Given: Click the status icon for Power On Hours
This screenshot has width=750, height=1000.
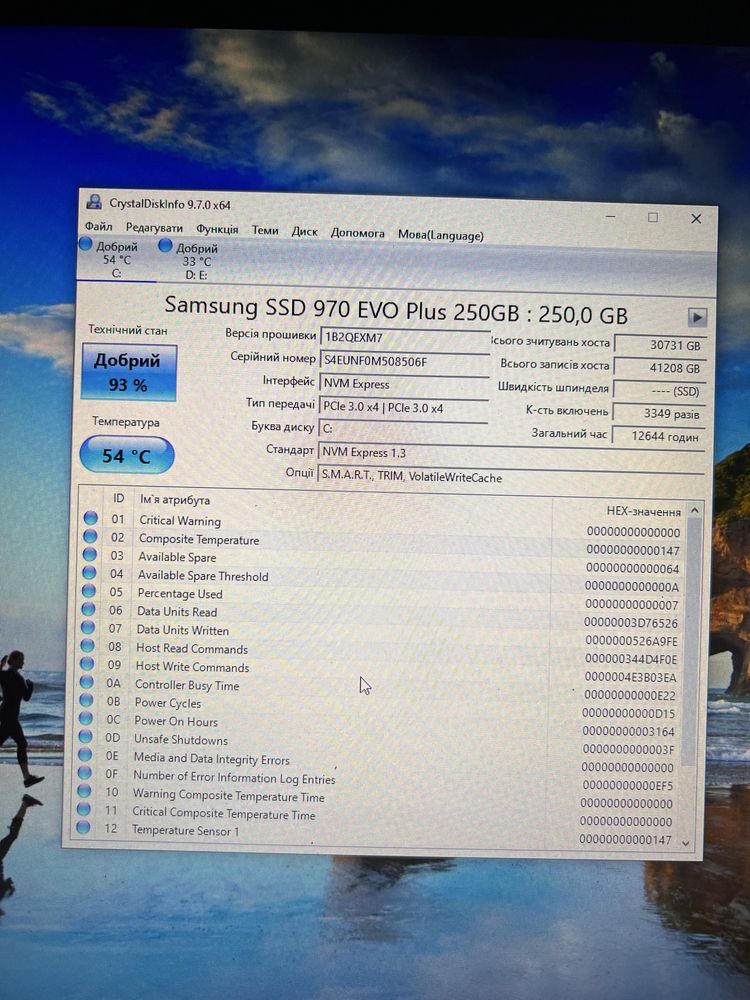Looking at the screenshot, I should (85, 718).
